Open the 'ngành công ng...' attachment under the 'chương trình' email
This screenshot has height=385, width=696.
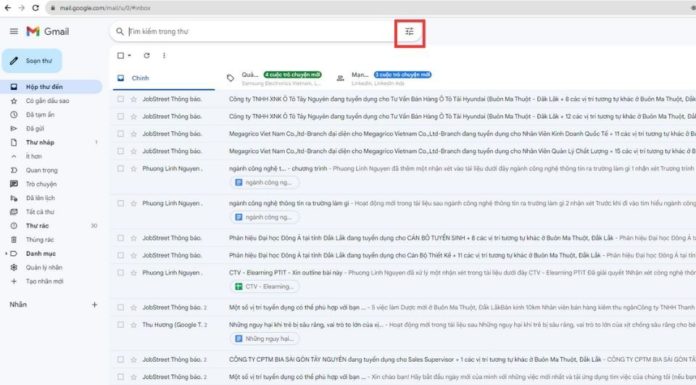point(265,183)
